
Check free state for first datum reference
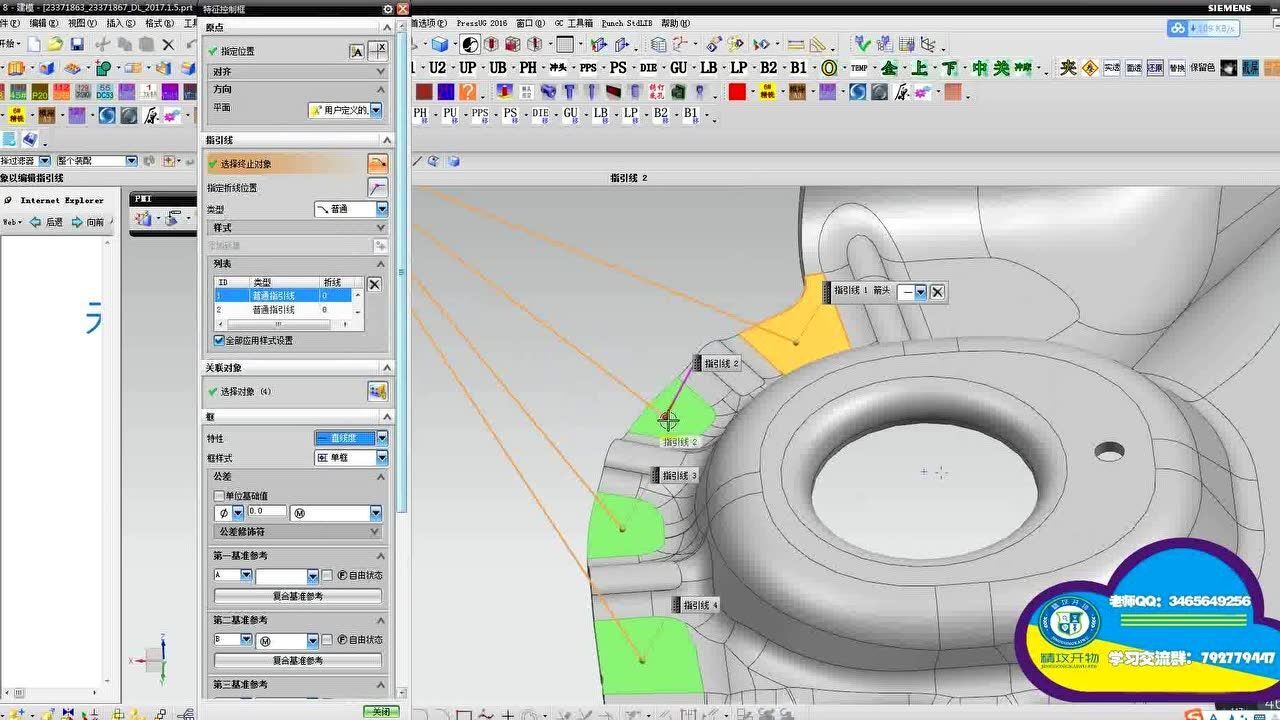point(327,575)
